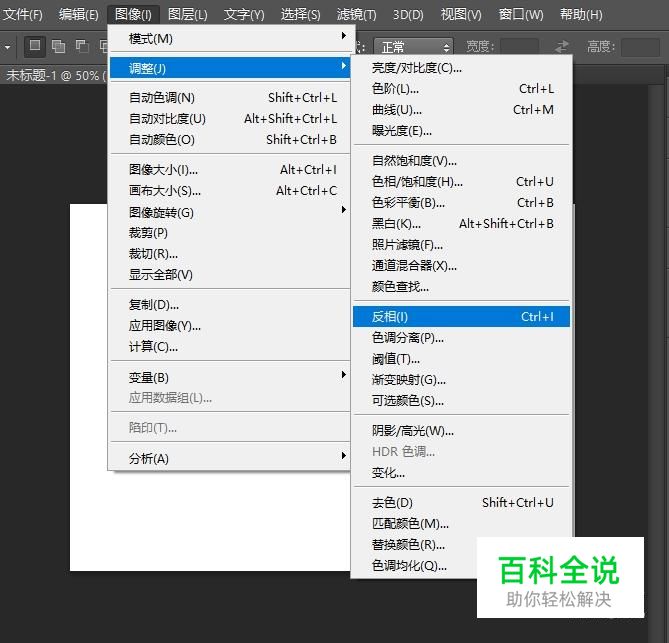
Task: Choose 自动对比度(U)
Action: point(230,119)
